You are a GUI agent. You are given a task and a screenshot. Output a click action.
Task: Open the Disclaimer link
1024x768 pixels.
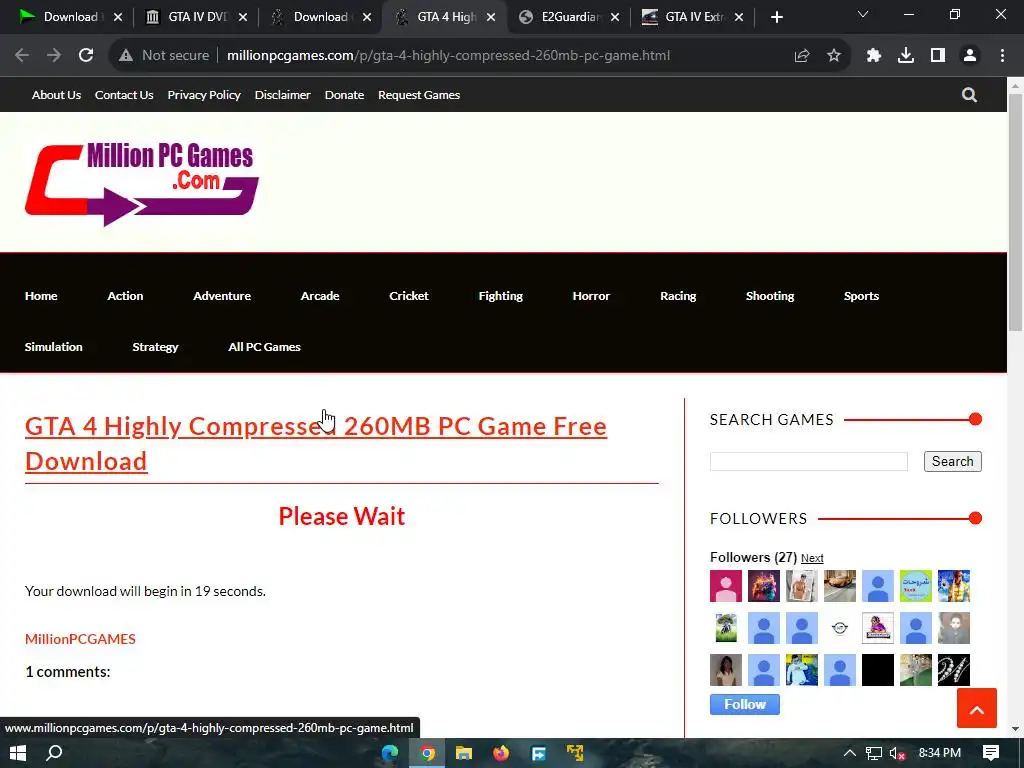click(282, 95)
